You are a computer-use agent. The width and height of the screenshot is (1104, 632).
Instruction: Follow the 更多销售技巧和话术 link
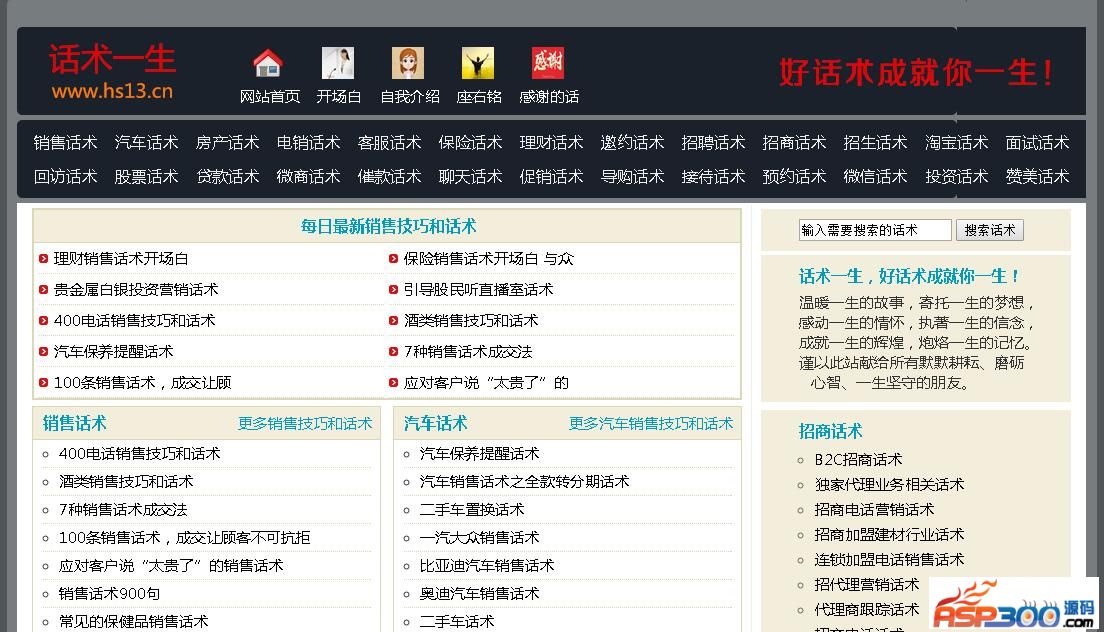[x=304, y=424]
